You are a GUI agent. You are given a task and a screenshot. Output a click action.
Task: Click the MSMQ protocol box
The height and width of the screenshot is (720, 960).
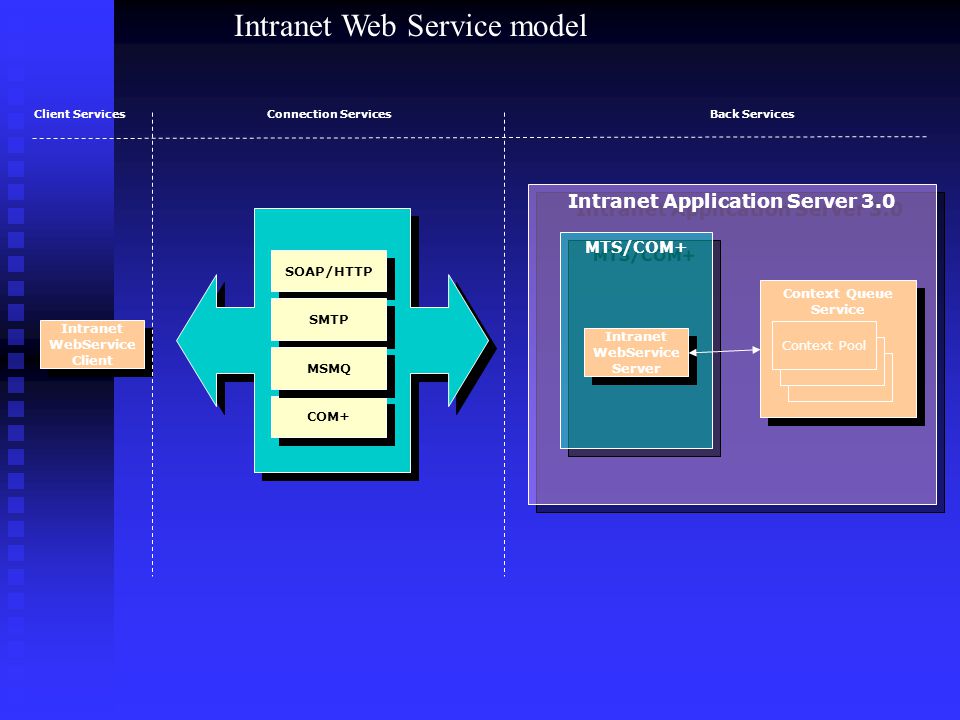coord(329,369)
